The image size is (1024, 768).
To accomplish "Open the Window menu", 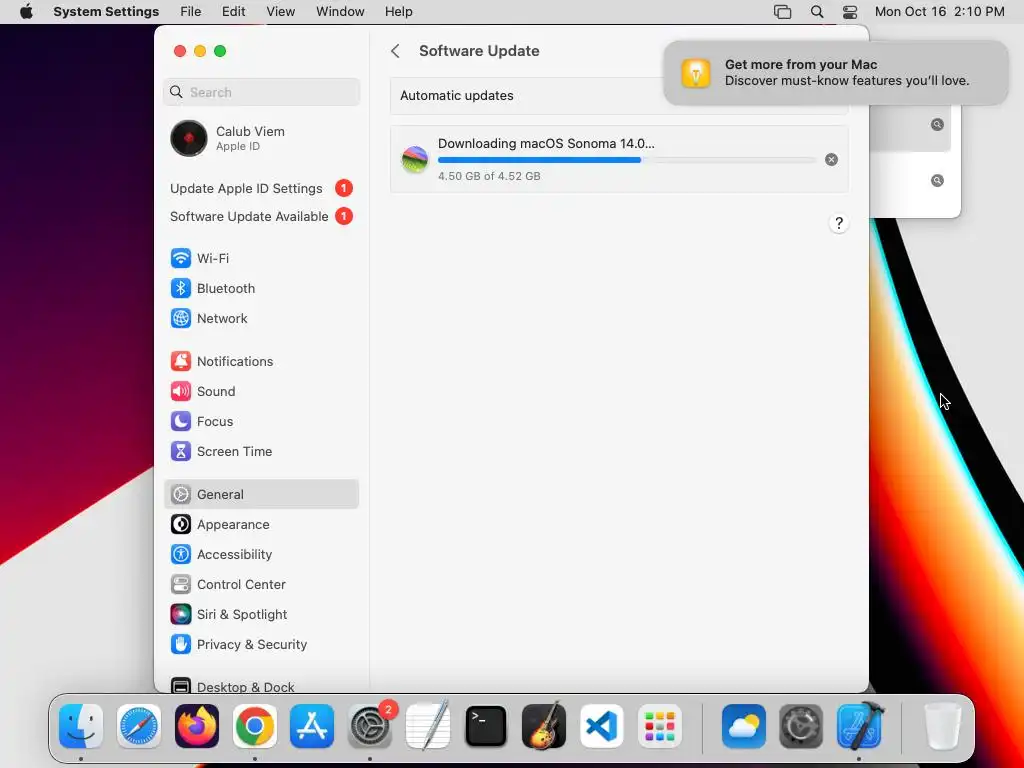I will coord(340,12).
